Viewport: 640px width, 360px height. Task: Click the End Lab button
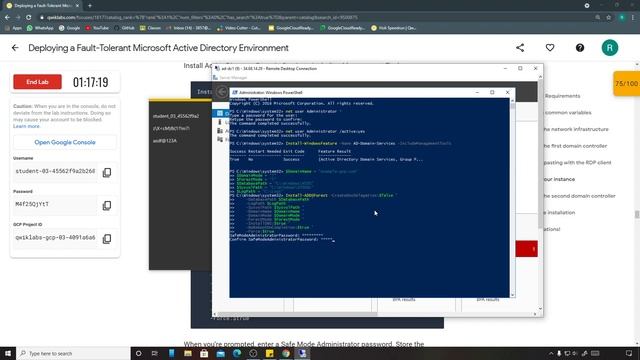click(38, 82)
